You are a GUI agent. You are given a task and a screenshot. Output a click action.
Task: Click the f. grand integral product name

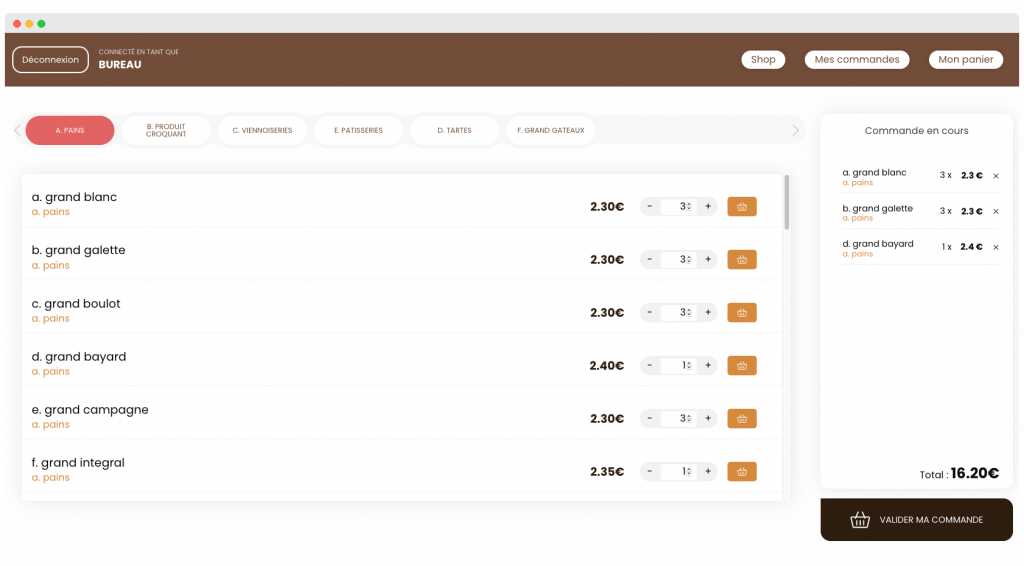click(78, 463)
